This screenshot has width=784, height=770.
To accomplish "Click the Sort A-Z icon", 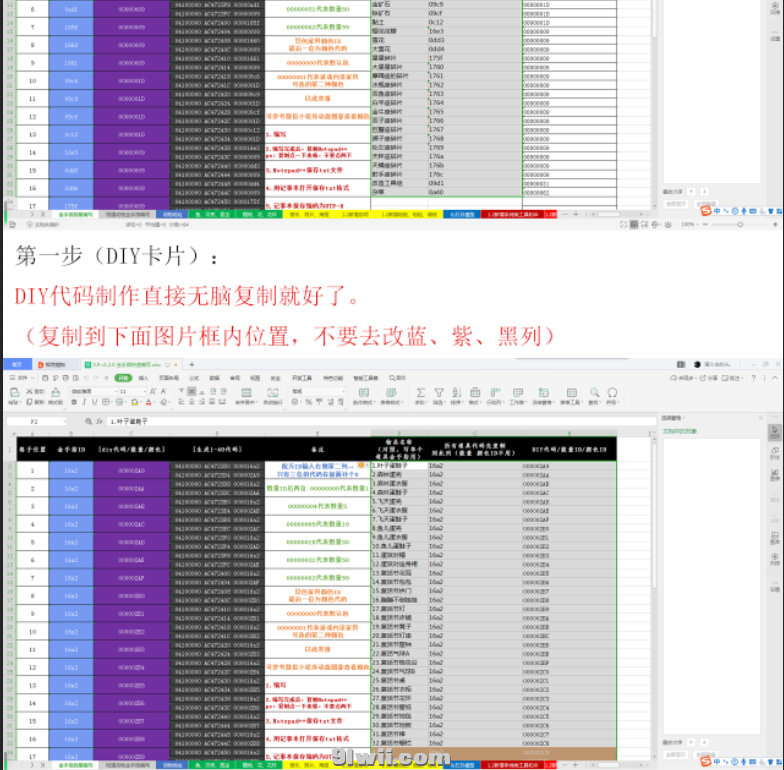I will coord(456,392).
